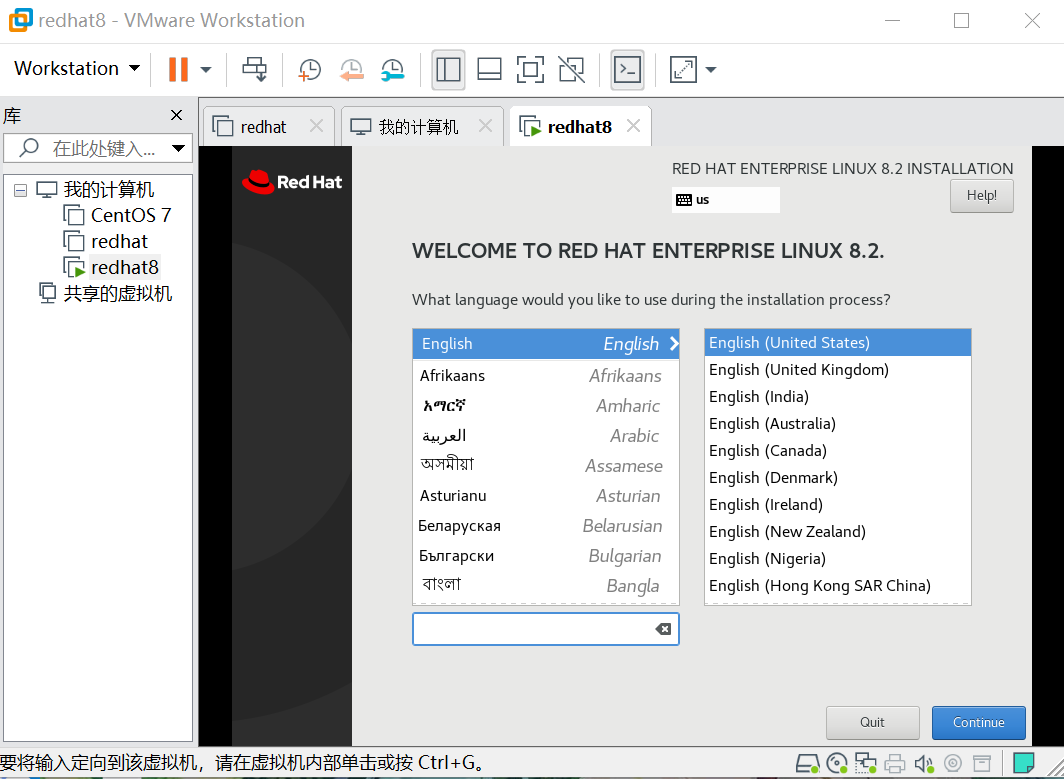Take a snapshot of the virtual machine
Viewport: 1064px width, 779px height.
[309, 69]
